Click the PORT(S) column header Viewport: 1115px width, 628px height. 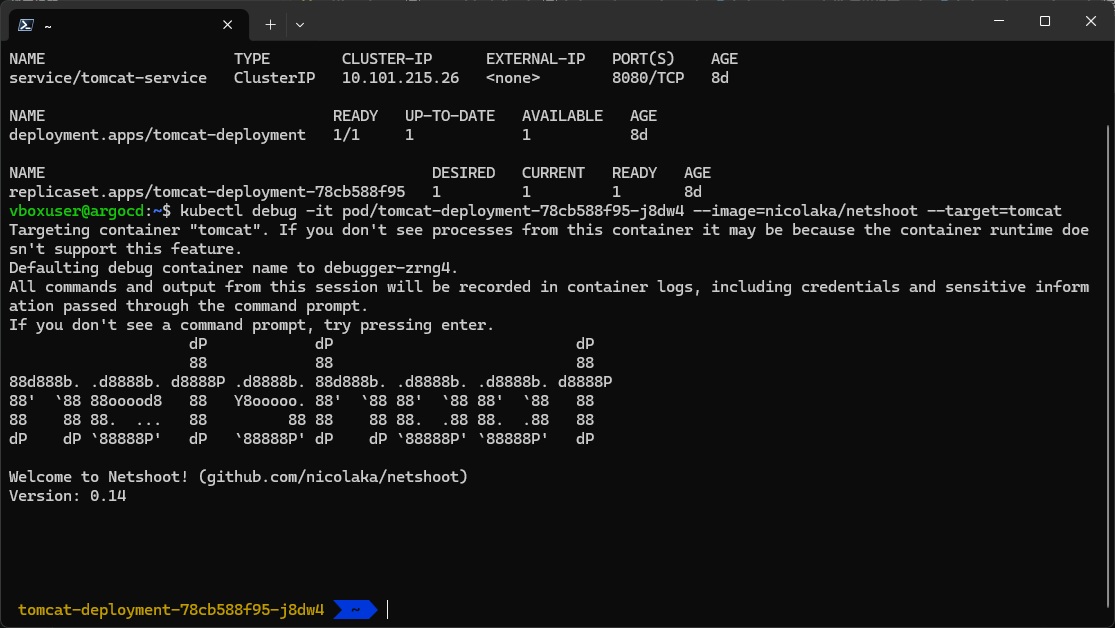pyautogui.click(x=644, y=59)
